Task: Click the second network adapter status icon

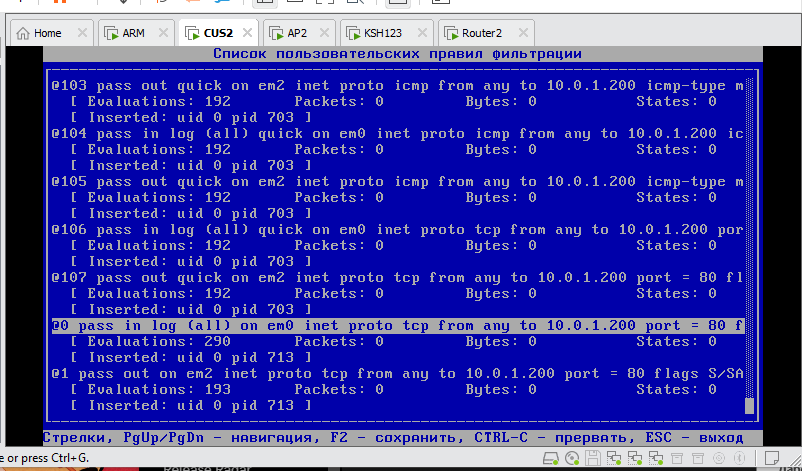Action: coord(635,458)
